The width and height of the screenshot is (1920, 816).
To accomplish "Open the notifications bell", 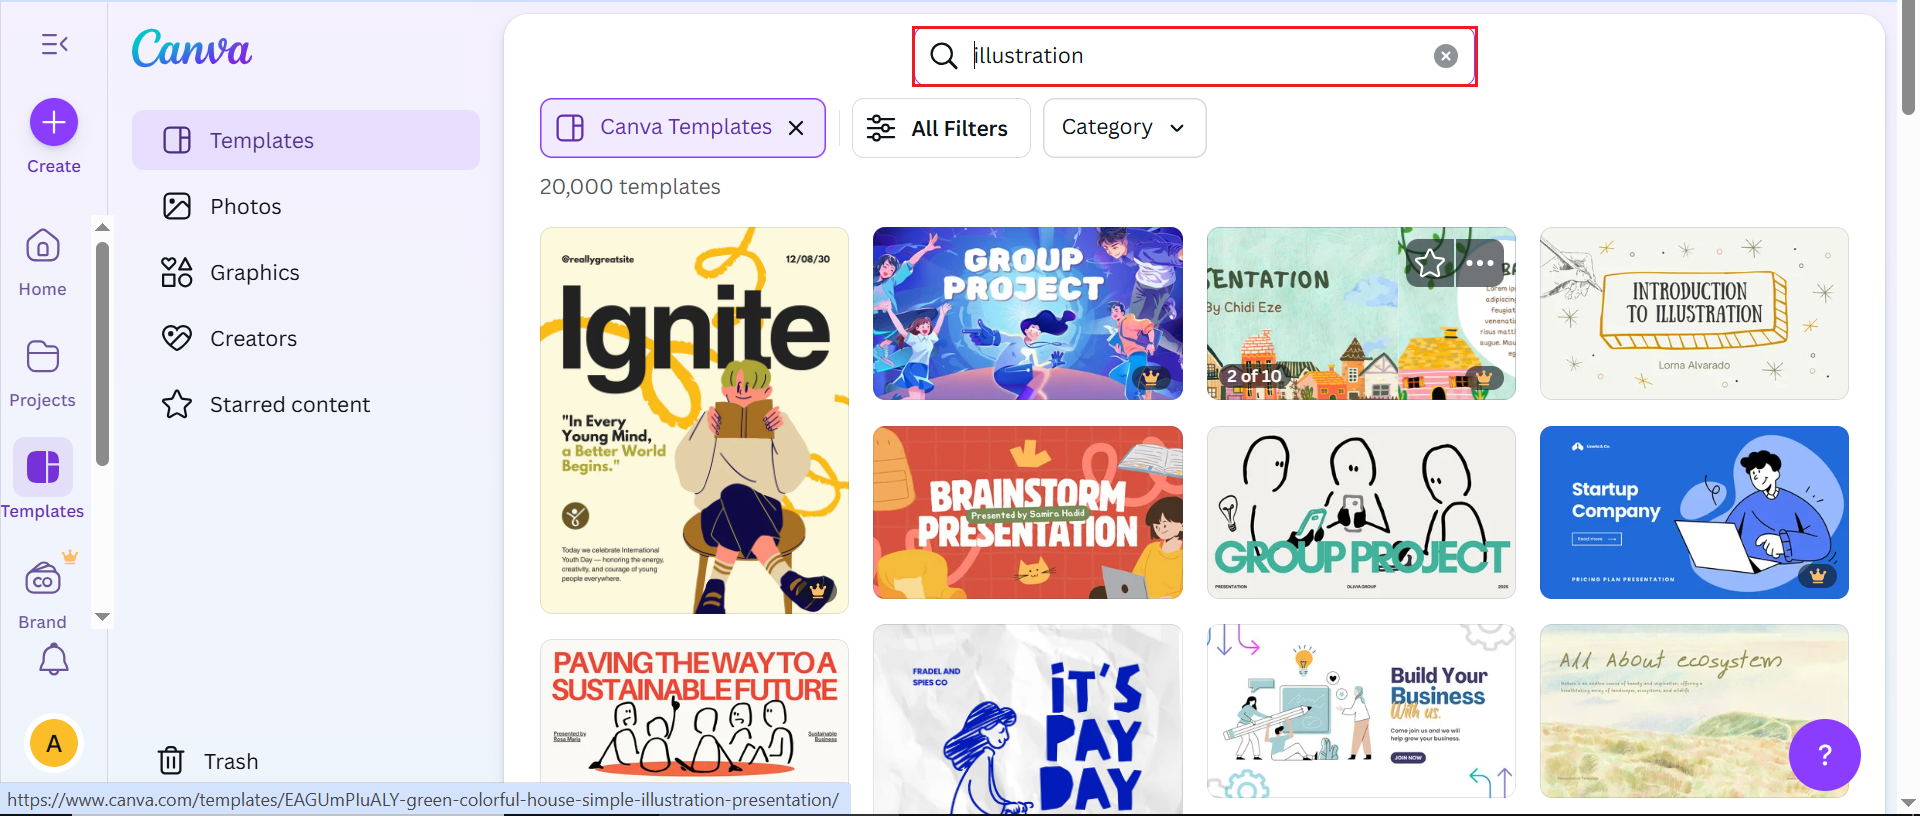I will pos(54,660).
